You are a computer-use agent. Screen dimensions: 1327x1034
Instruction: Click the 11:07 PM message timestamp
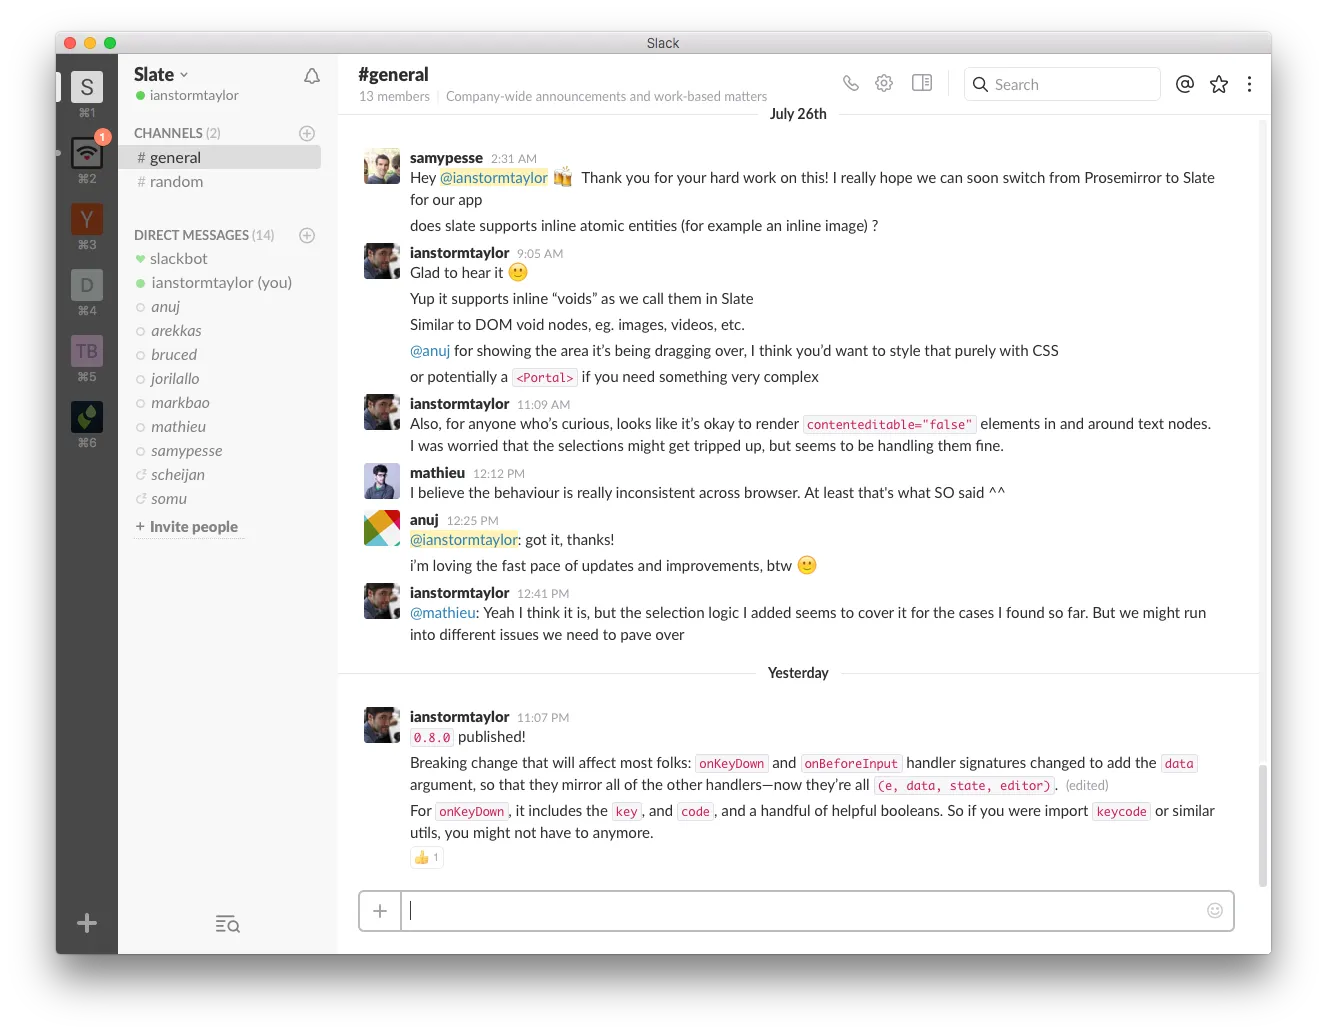pyautogui.click(x=543, y=717)
